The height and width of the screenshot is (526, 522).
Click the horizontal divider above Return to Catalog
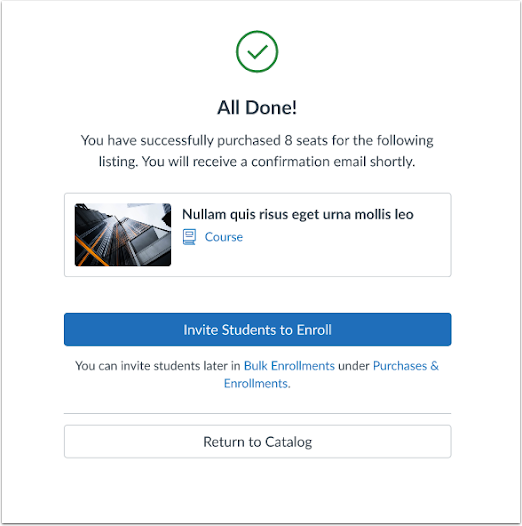[257, 414]
